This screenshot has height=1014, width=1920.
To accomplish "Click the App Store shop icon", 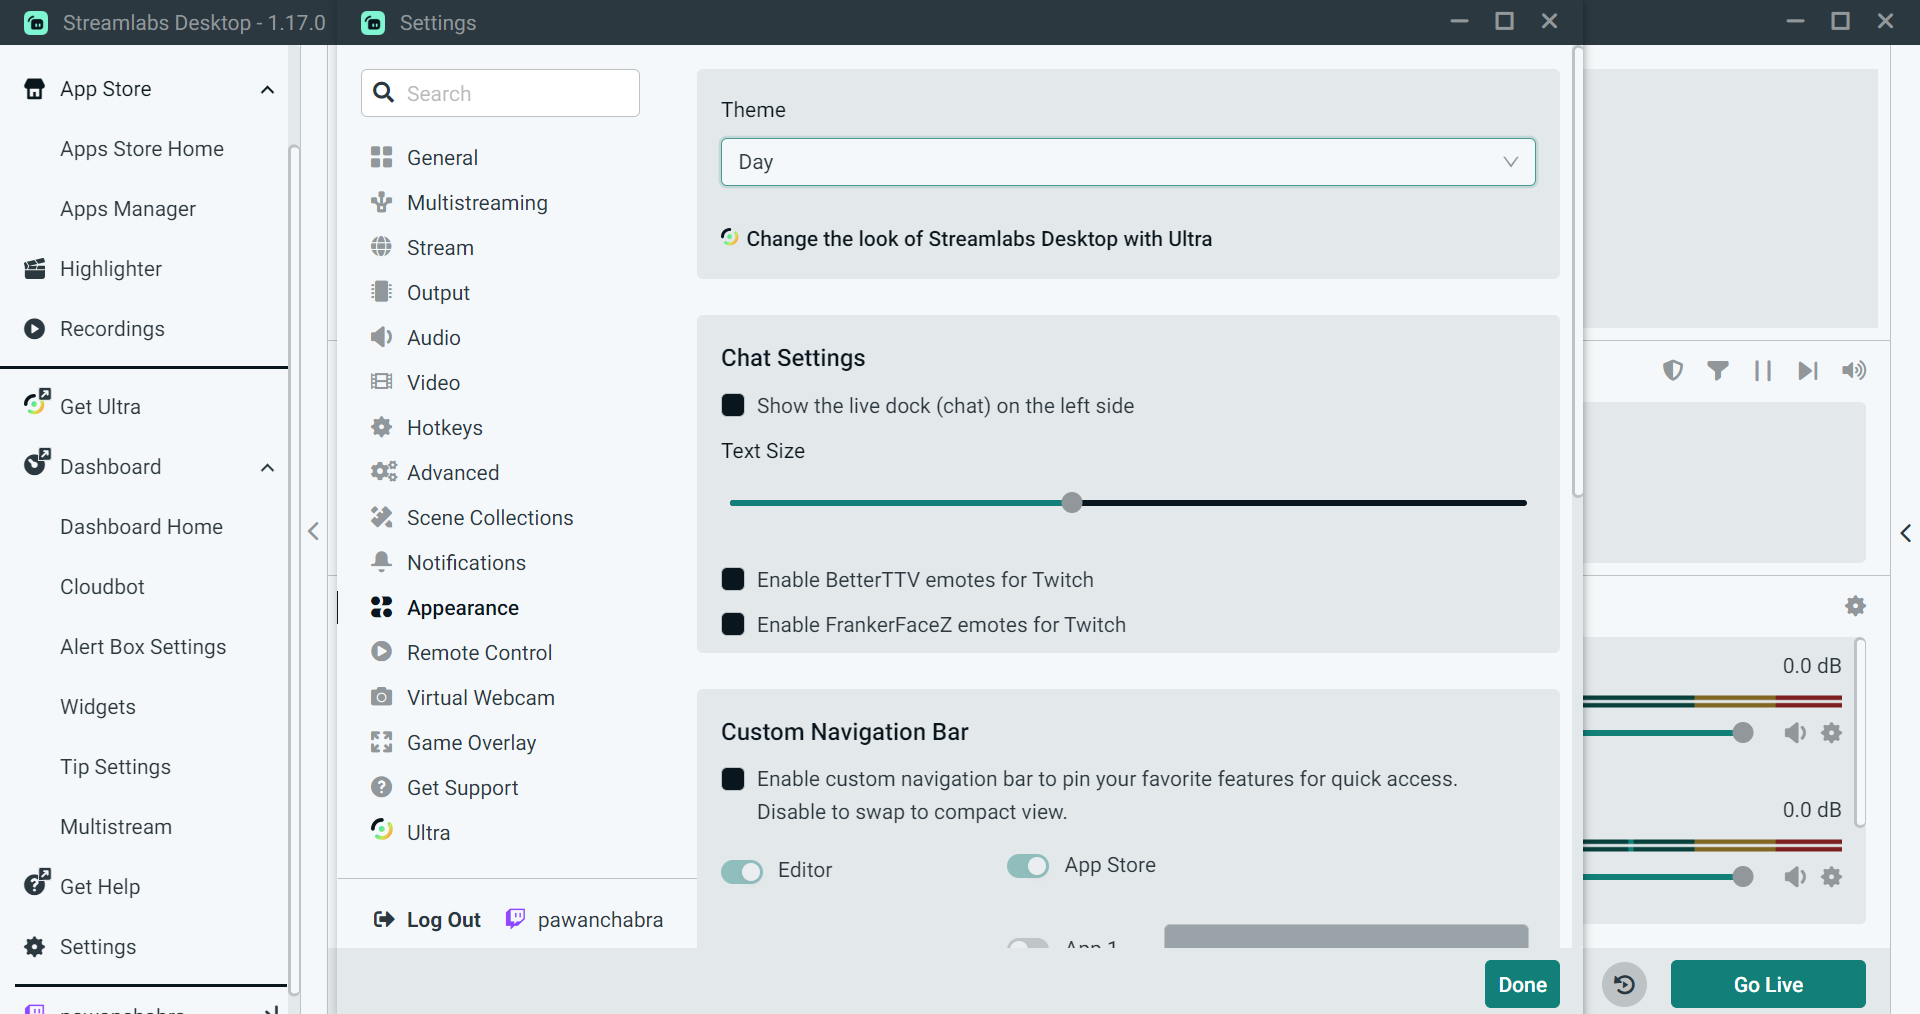I will (35, 89).
